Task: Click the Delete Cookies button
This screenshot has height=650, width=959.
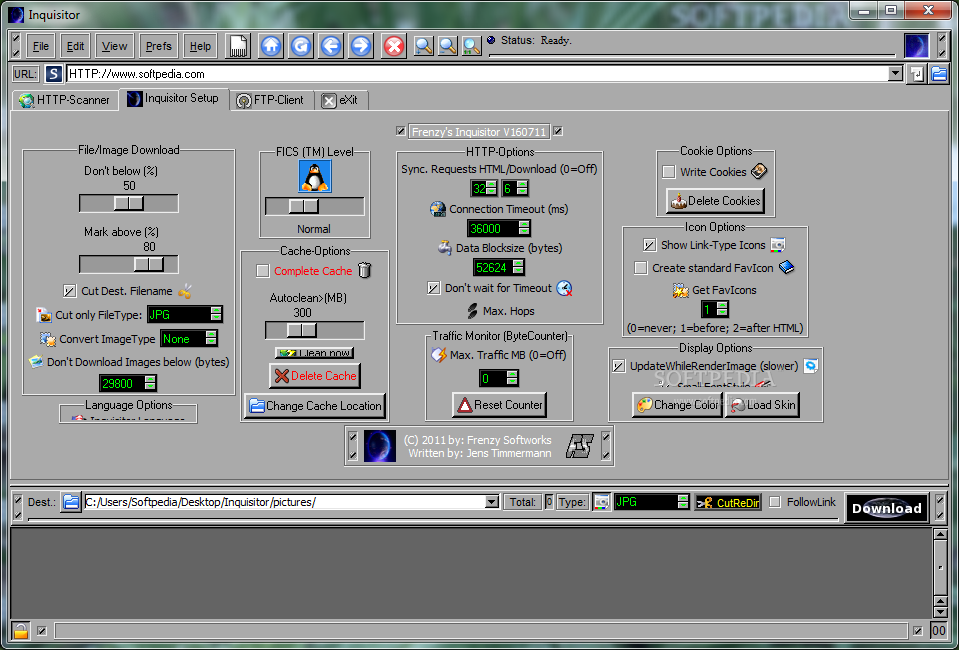Action: coord(715,201)
